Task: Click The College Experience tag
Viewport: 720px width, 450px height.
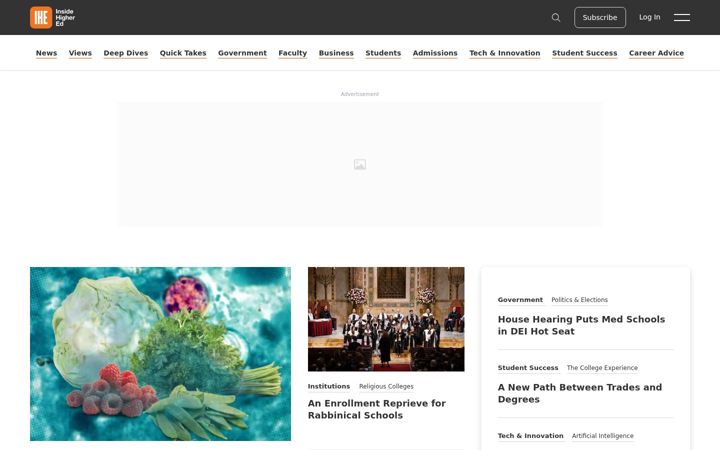Action: [602, 367]
